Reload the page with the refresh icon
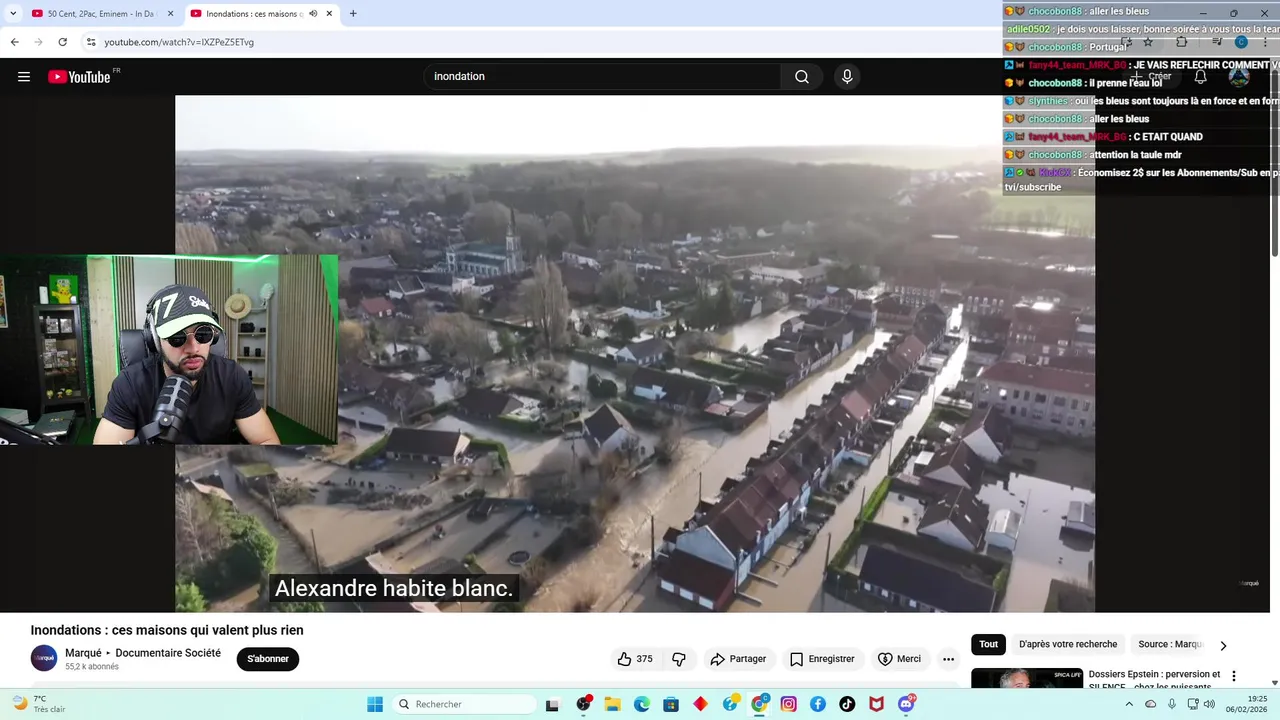This screenshot has width=1280, height=720. click(x=62, y=42)
